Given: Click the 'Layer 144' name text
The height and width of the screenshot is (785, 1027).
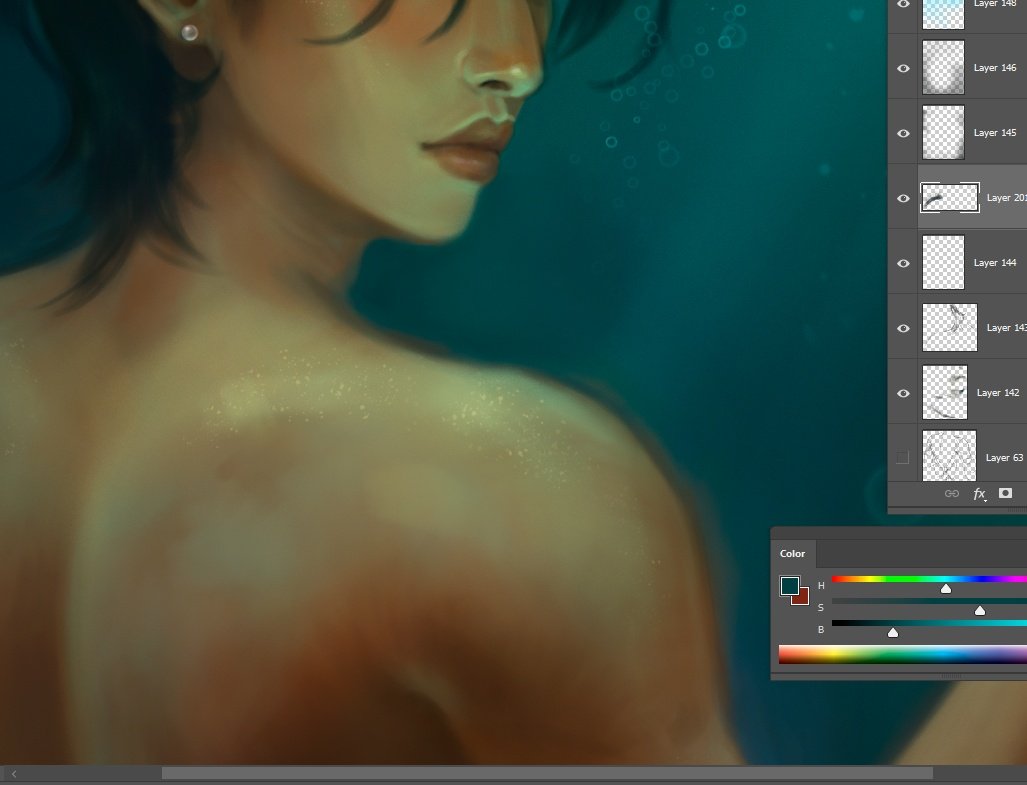Looking at the screenshot, I should pyautogui.click(x=995, y=263).
